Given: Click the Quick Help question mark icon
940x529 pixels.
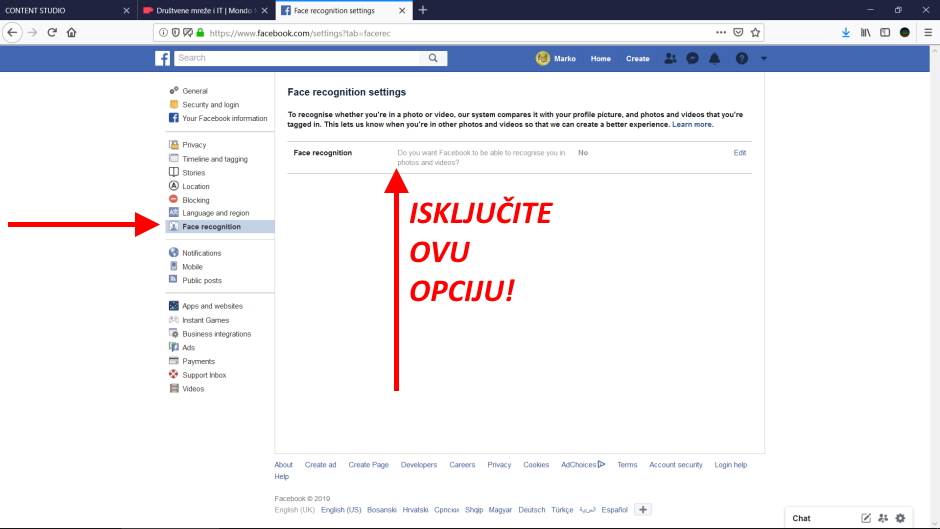Looking at the screenshot, I should pyautogui.click(x=742, y=58).
